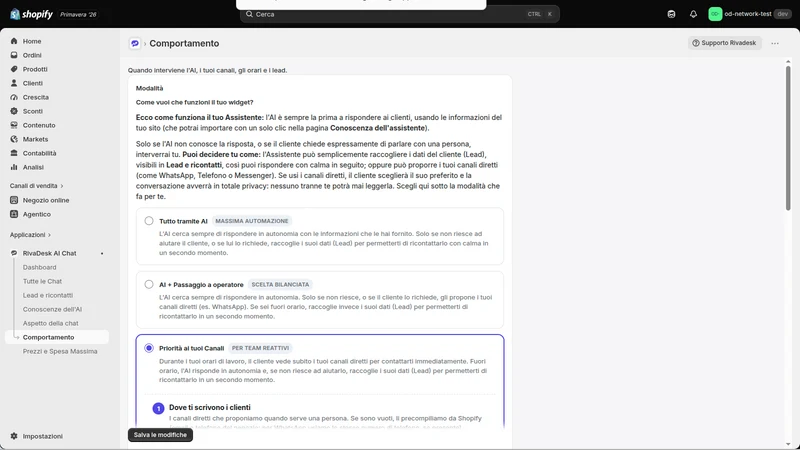The image size is (800, 450).
Task: Open the Ordini icon in sidebar
Action: tap(14, 55)
